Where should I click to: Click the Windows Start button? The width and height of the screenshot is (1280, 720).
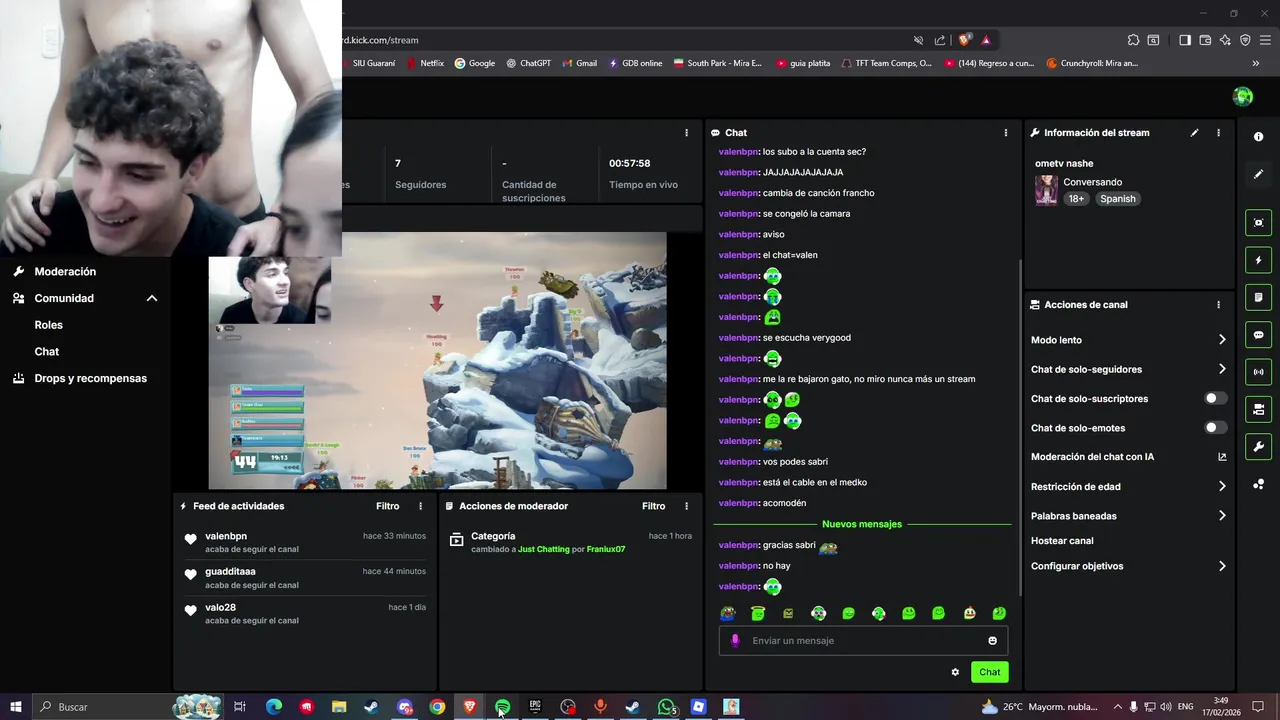click(16, 707)
